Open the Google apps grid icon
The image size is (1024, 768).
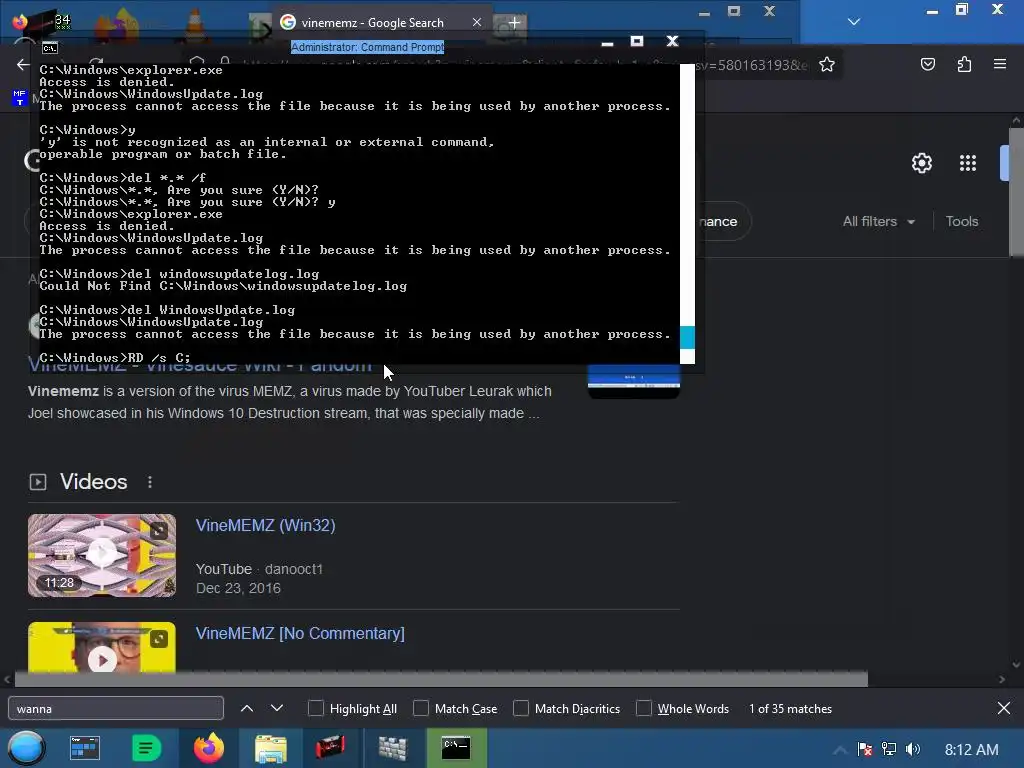click(x=968, y=163)
